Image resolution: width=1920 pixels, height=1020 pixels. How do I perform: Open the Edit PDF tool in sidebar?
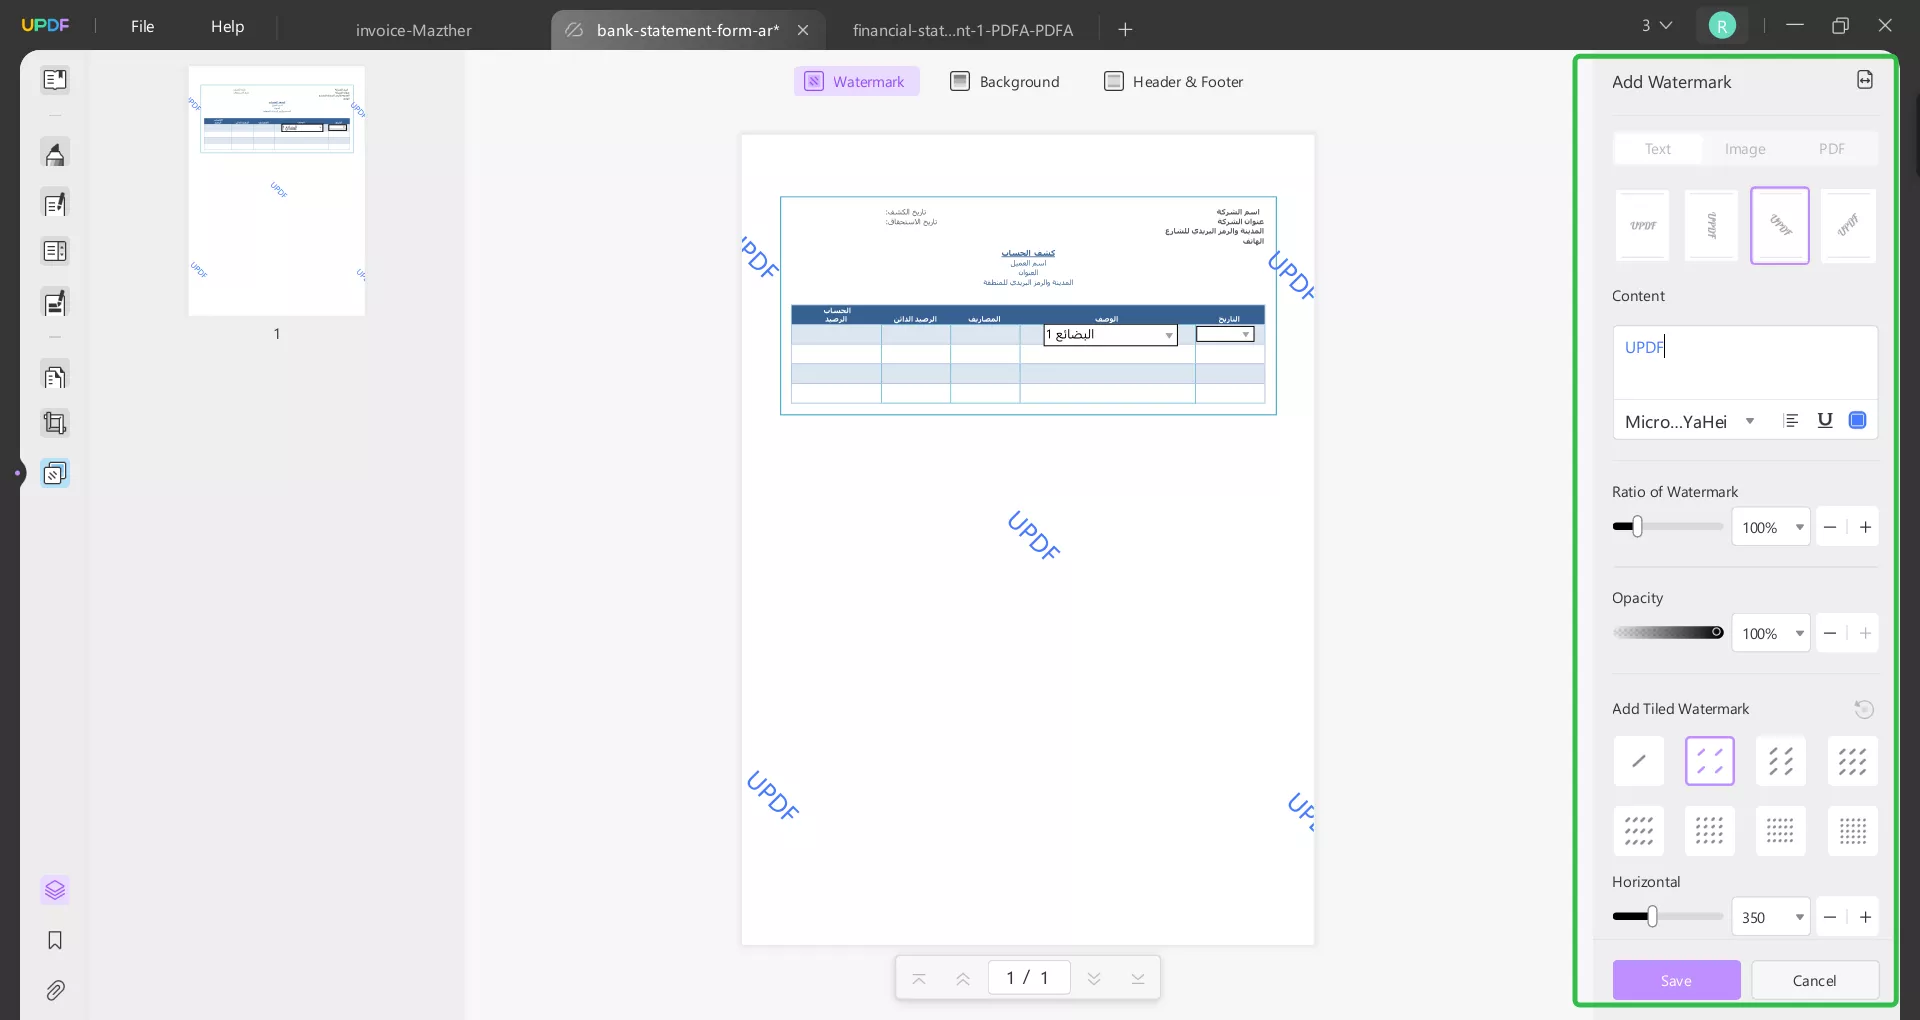[55, 204]
